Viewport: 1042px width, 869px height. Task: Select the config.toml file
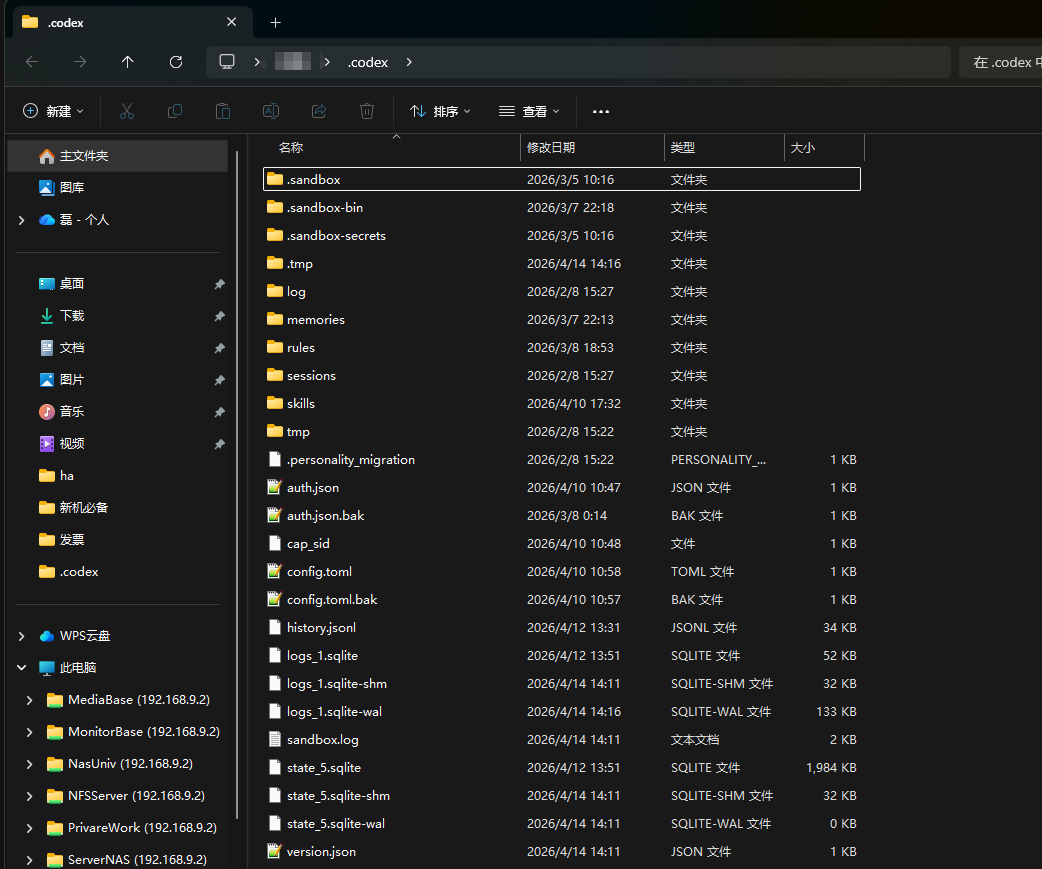tap(562, 571)
